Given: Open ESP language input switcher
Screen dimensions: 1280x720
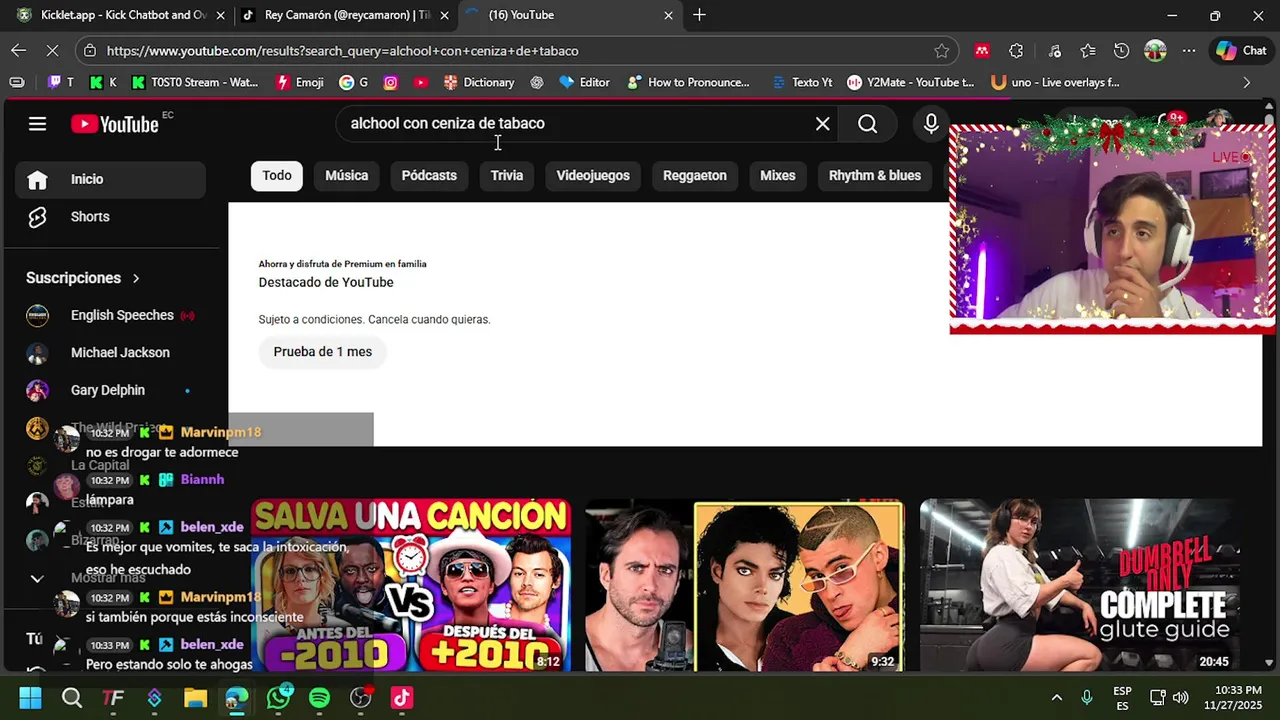Looking at the screenshot, I should point(1122,698).
